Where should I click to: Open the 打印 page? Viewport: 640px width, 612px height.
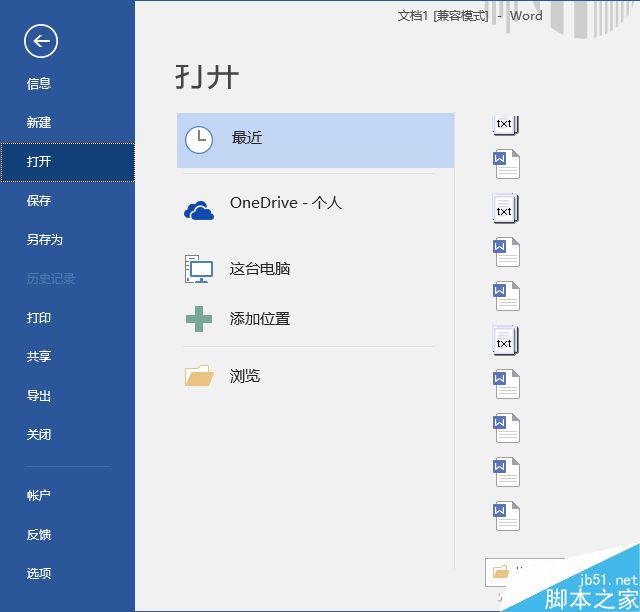coord(39,317)
